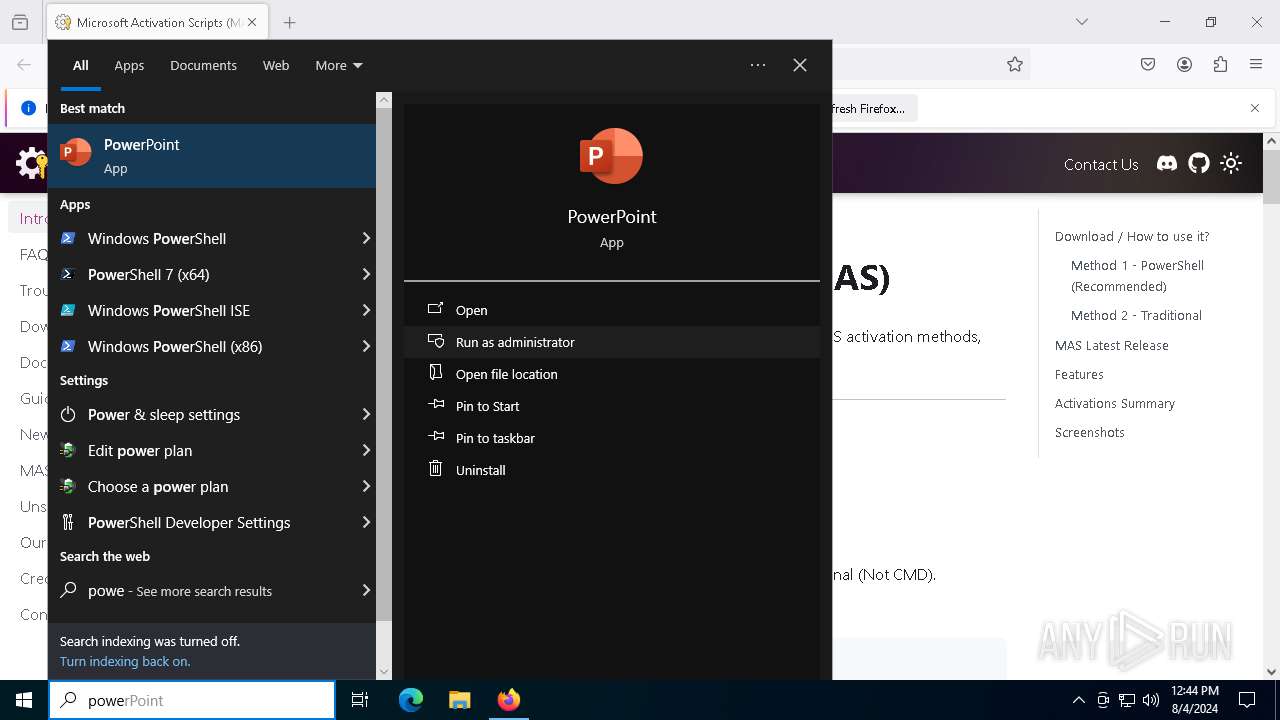Dismiss the refresh Firefox notification bar
Image resolution: width=1280 pixels, height=720 pixels.
(x=1255, y=108)
